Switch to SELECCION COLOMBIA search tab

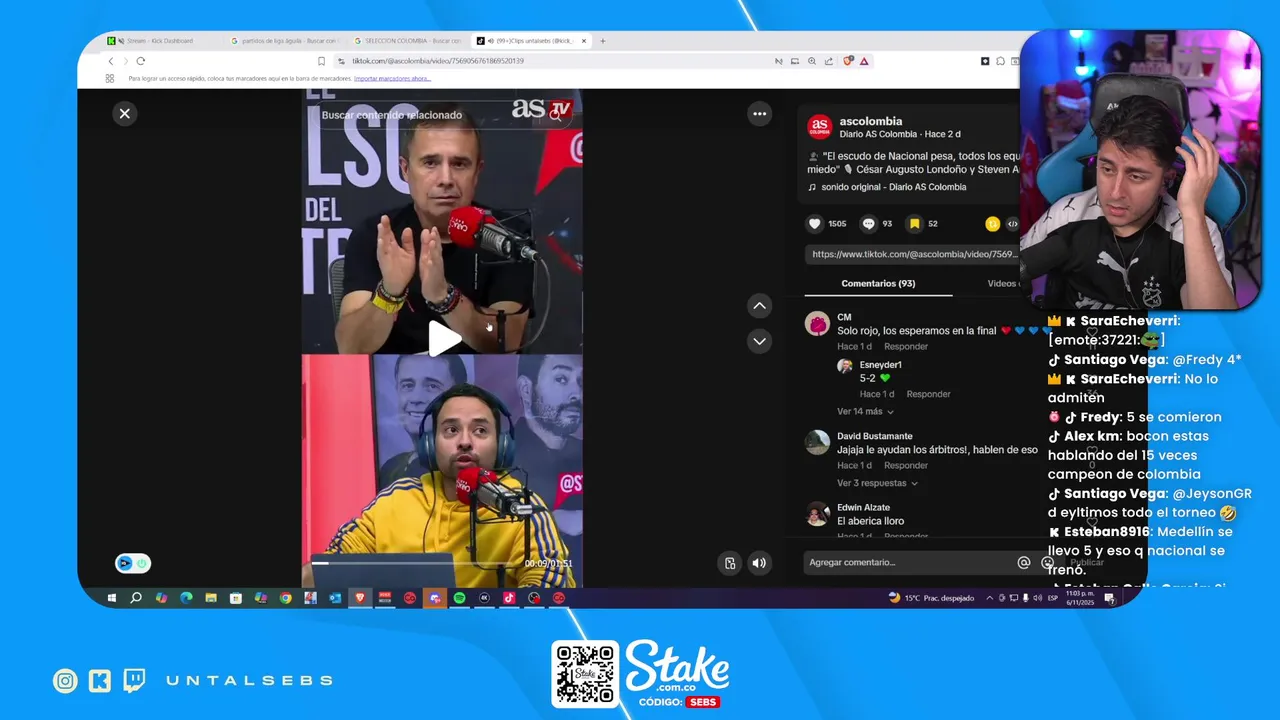[407, 41]
